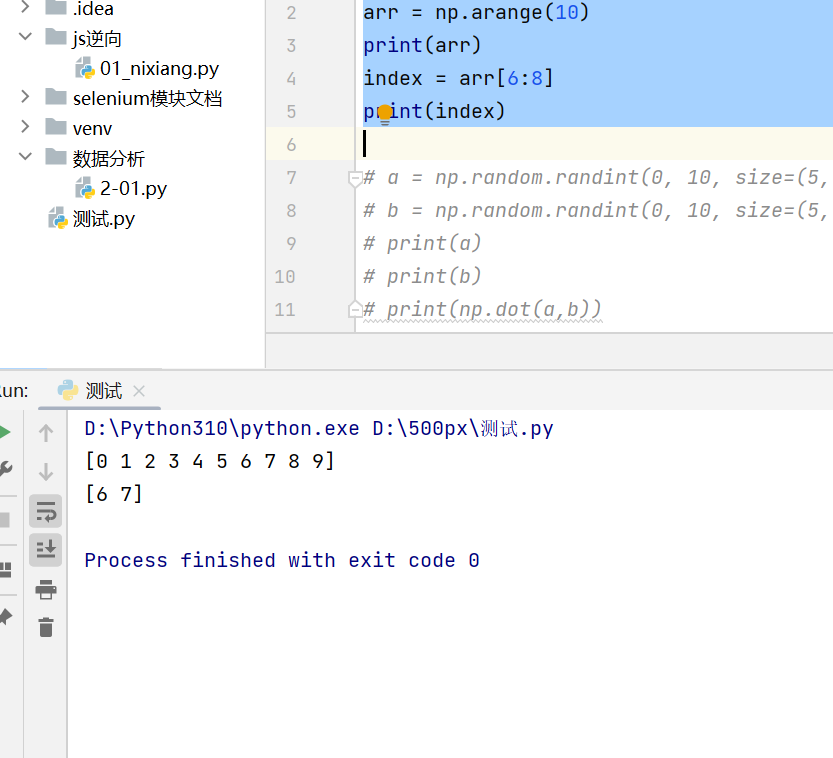
Task: Click the '# b = np.random.randint' comment line
Action: [x=595, y=210]
